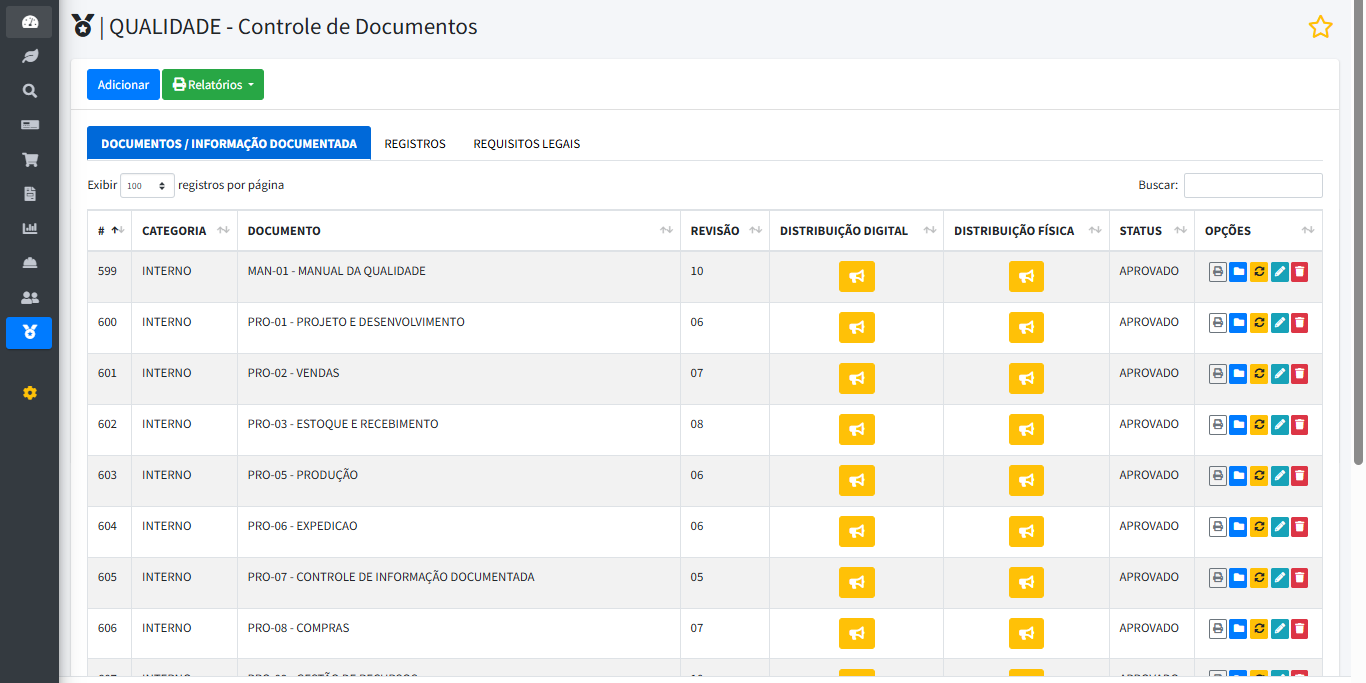
Task: Toggle physical distribution for PRO-03 ESTOQUE E RECEBIMENTO
Action: pos(1026,429)
